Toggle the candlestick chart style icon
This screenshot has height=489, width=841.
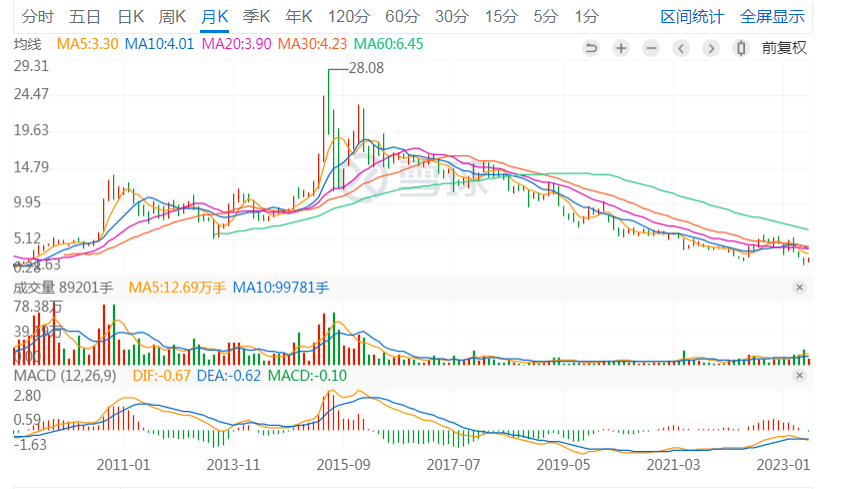click(740, 47)
